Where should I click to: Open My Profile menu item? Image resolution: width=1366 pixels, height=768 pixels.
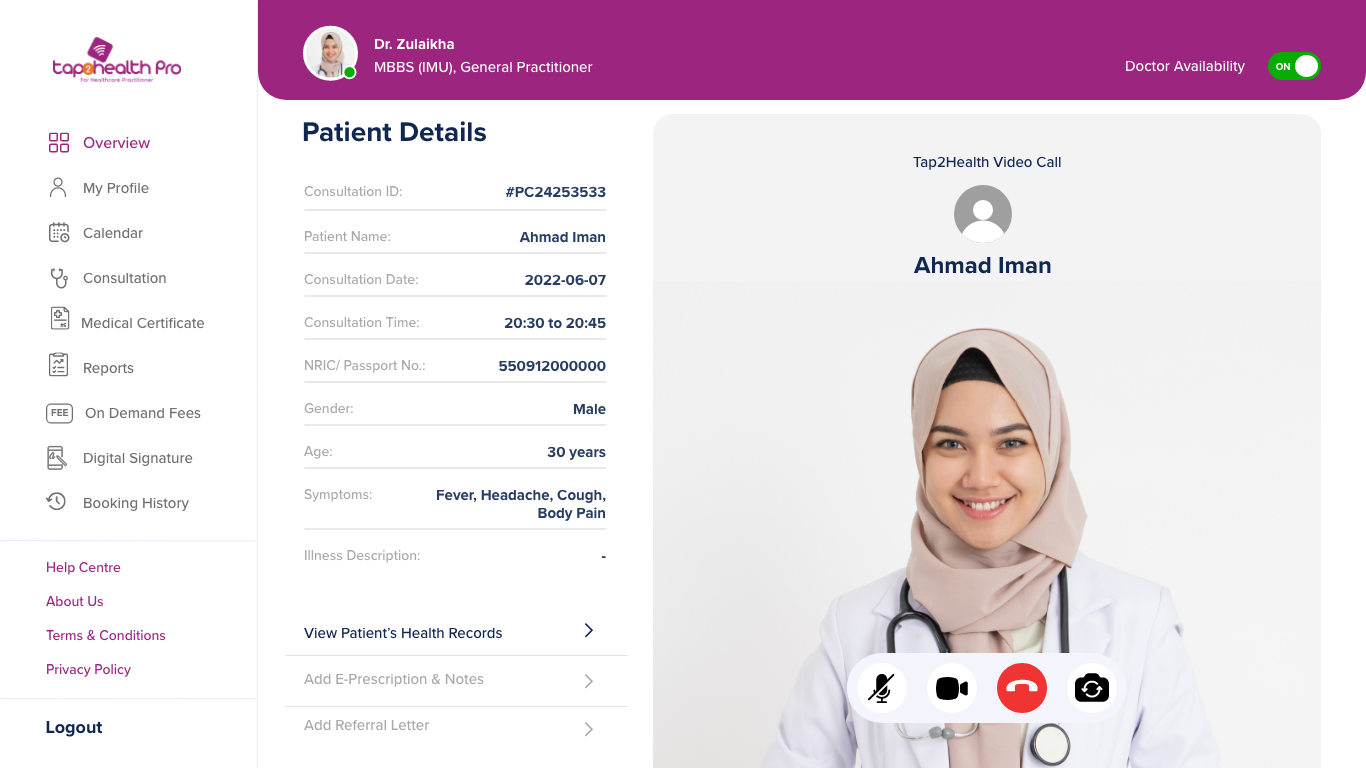click(116, 188)
